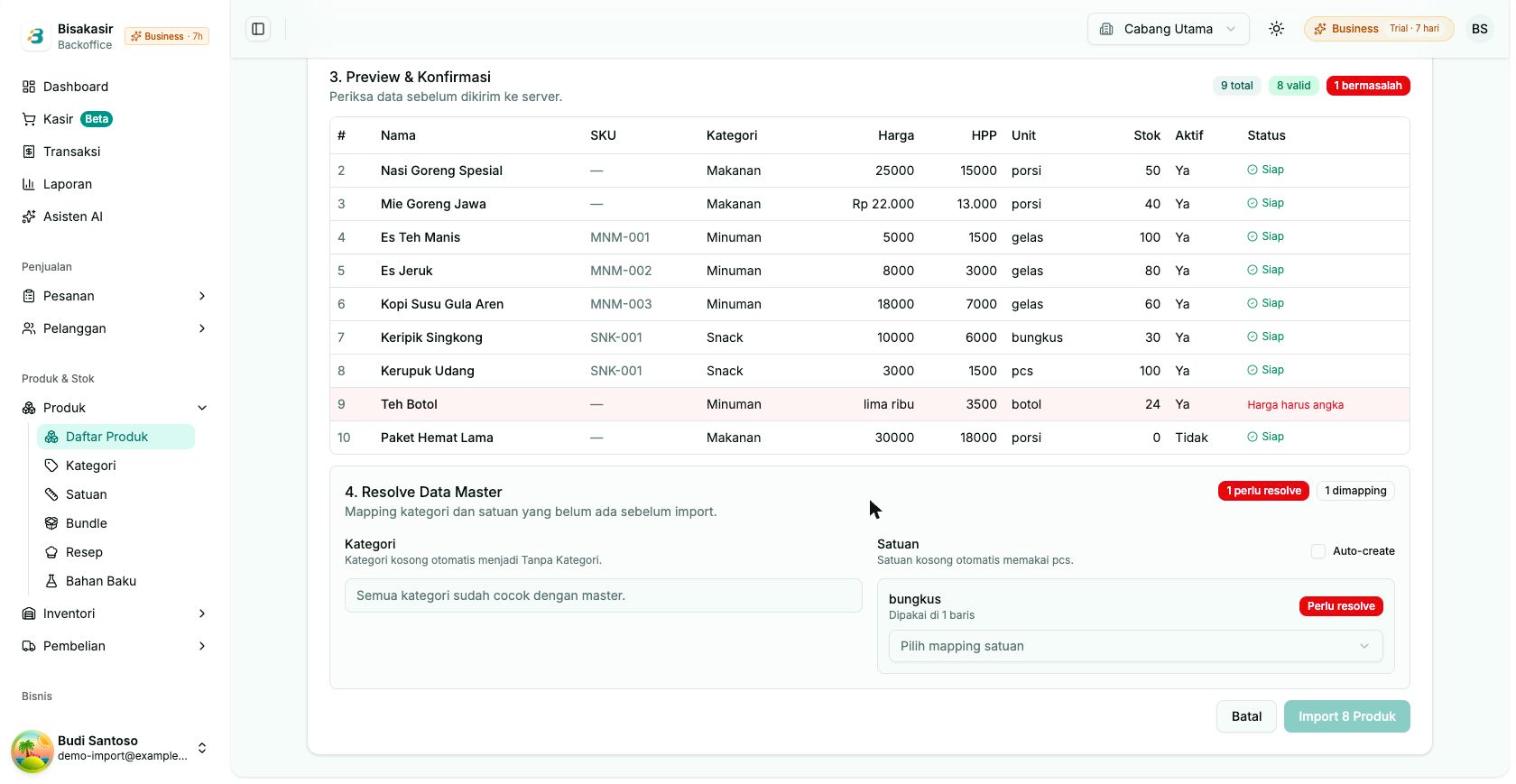The height and width of the screenshot is (784, 1516).
Task: Select the Teh Botol row name
Action: click(408, 405)
